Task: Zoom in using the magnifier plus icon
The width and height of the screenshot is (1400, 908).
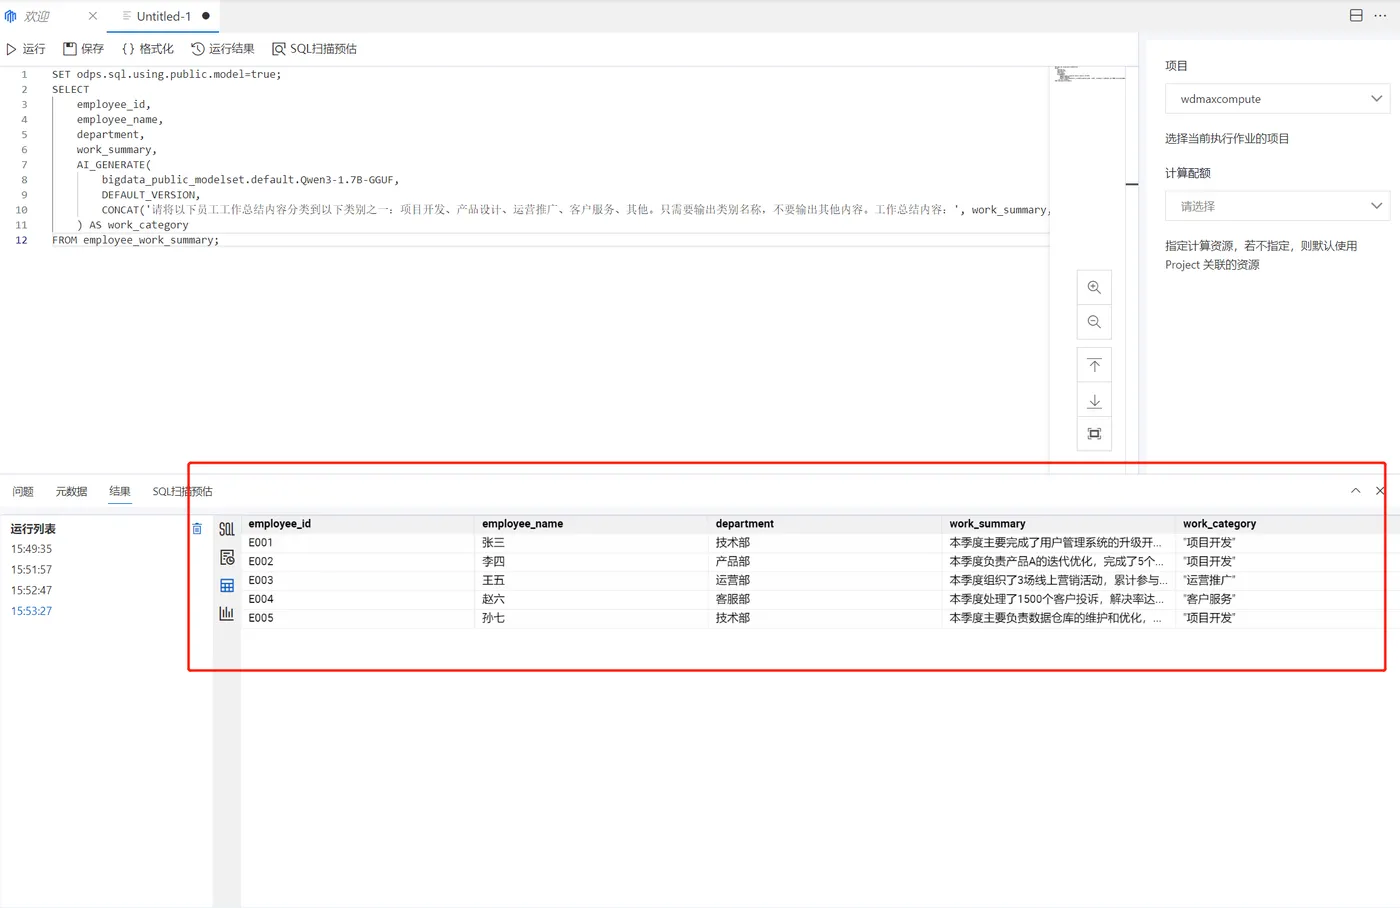Action: 1094,288
